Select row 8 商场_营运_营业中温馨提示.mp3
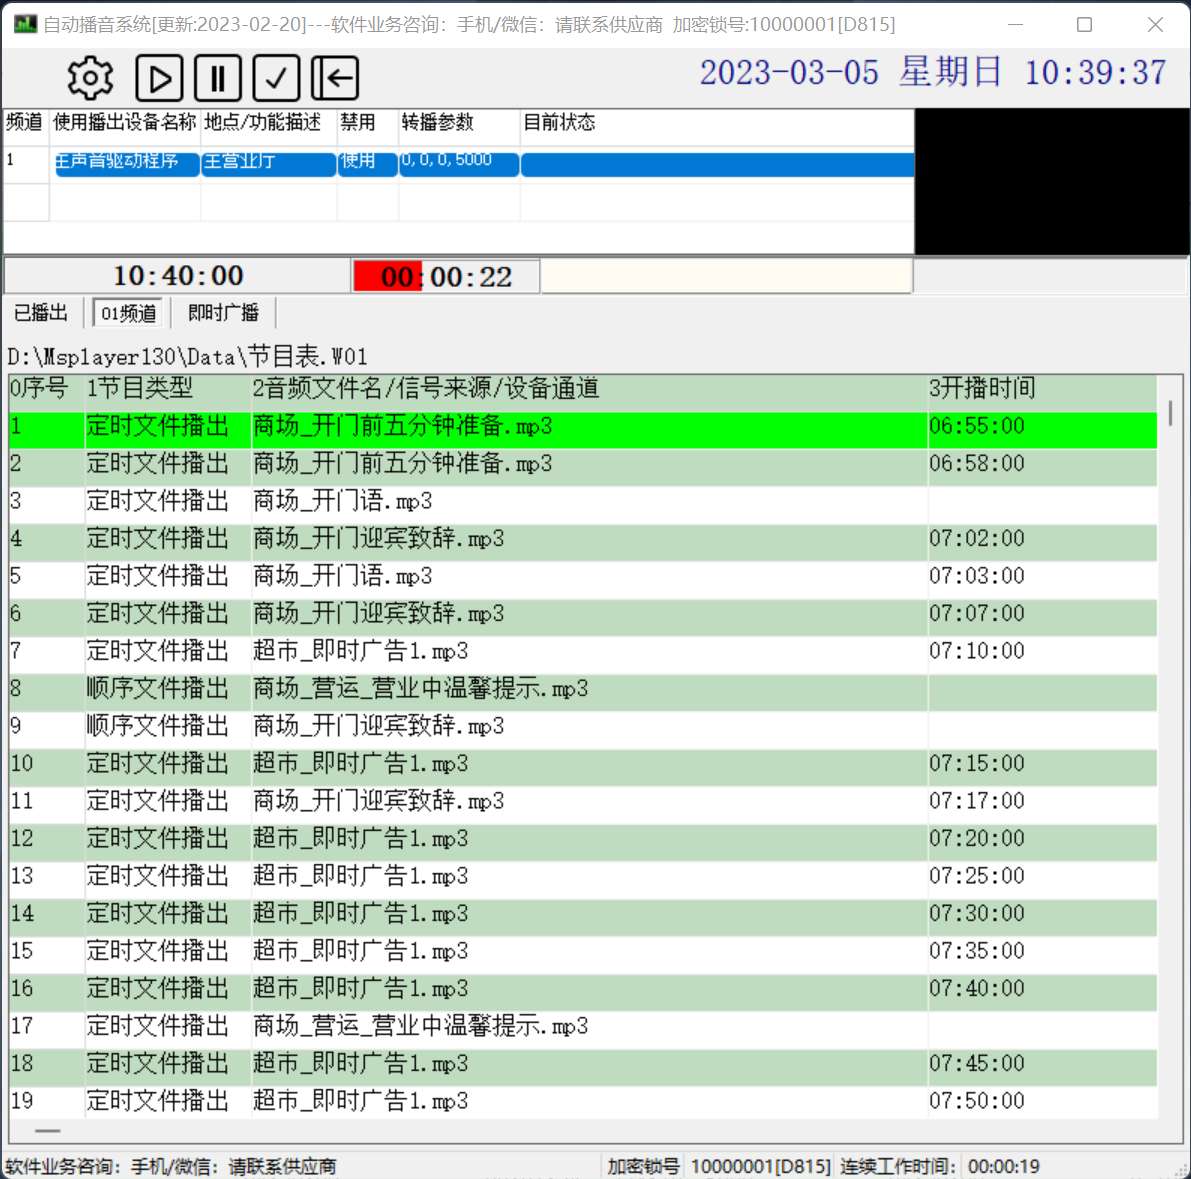The image size is (1191, 1179). [420, 688]
